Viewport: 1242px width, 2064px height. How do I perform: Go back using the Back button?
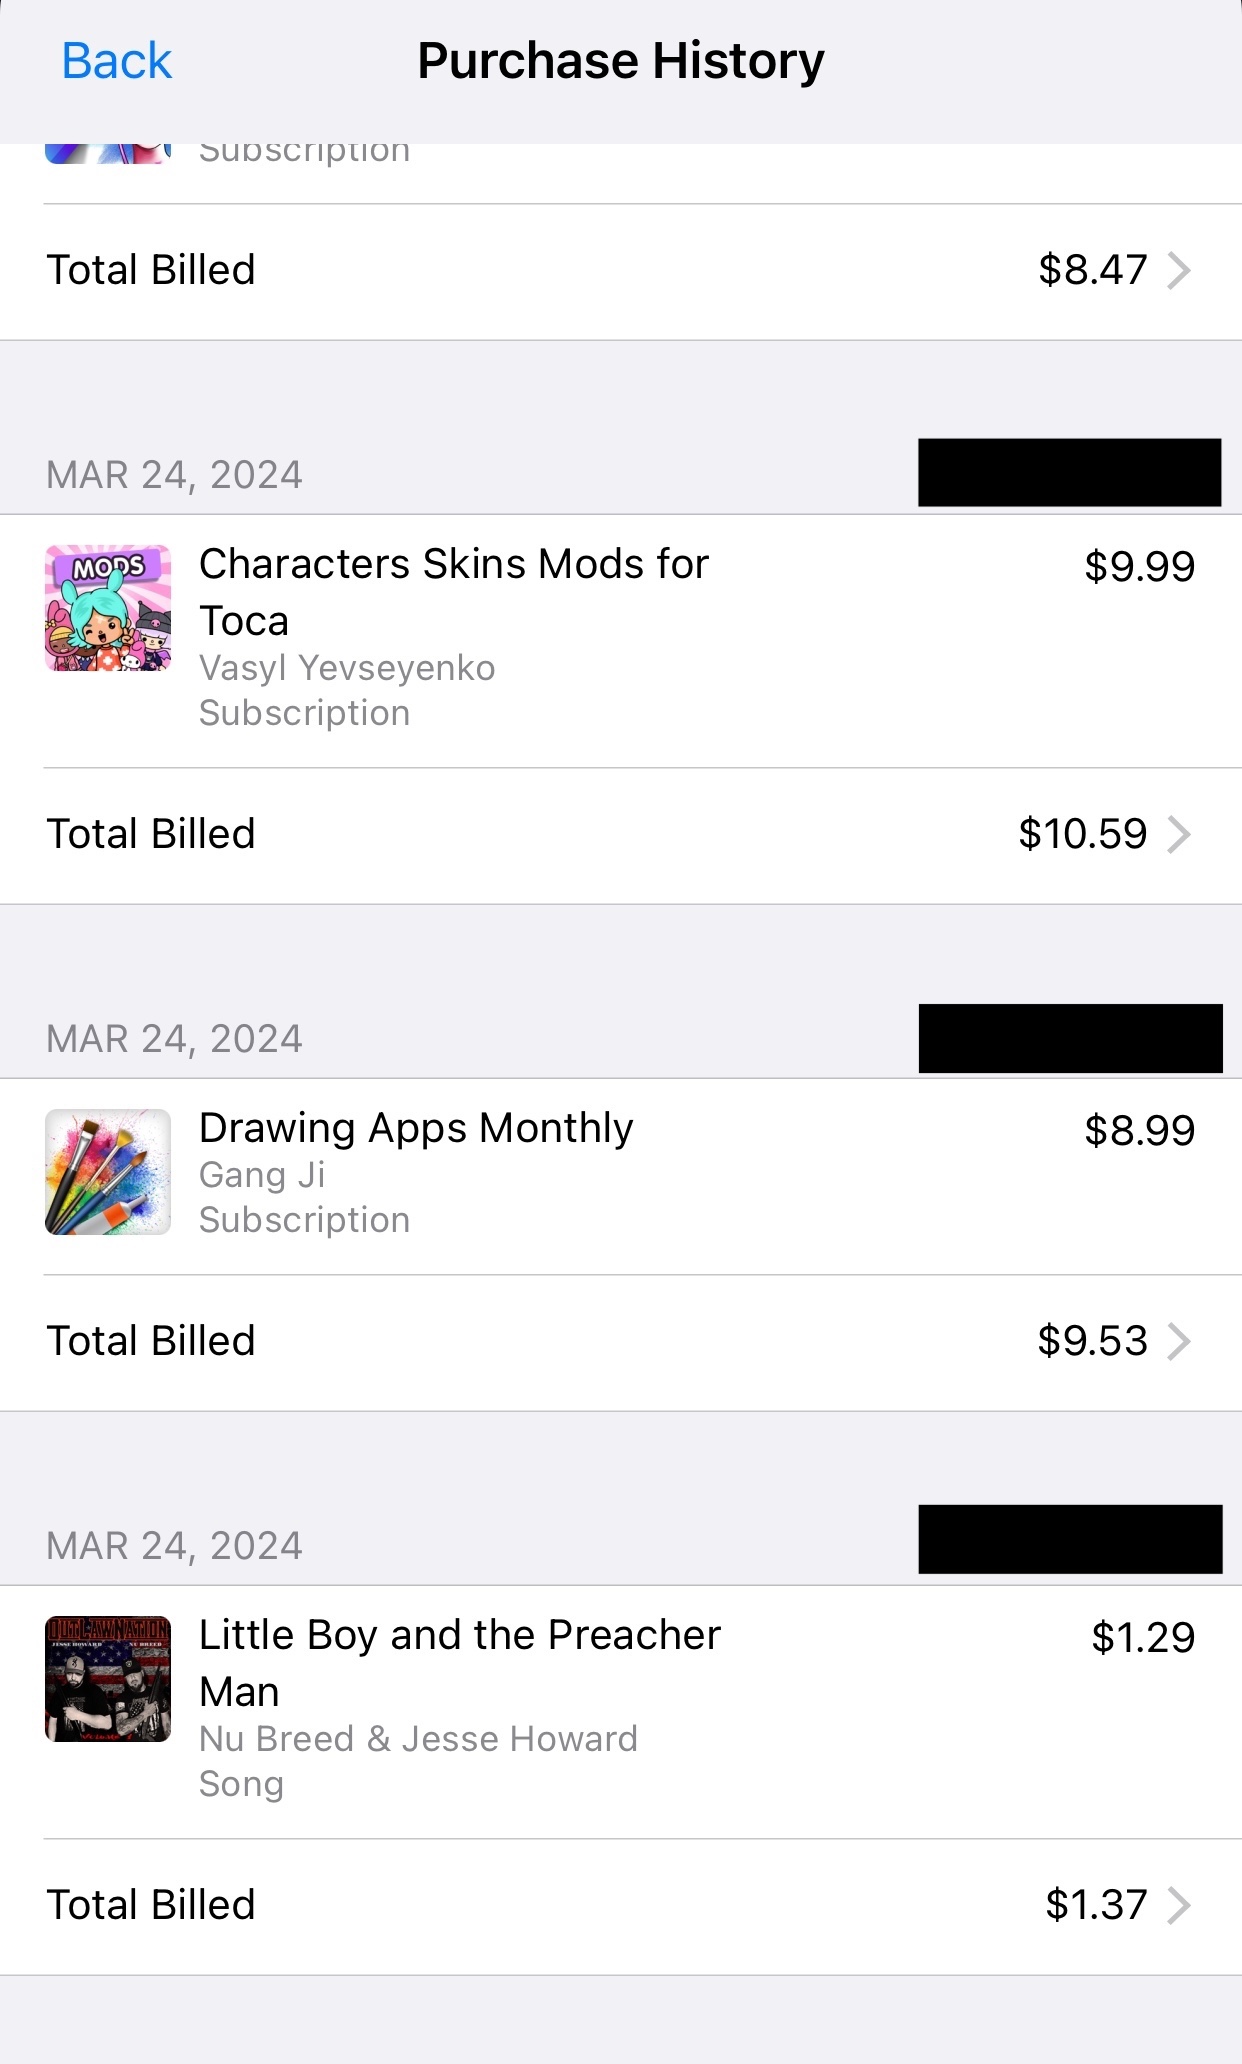point(116,61)
